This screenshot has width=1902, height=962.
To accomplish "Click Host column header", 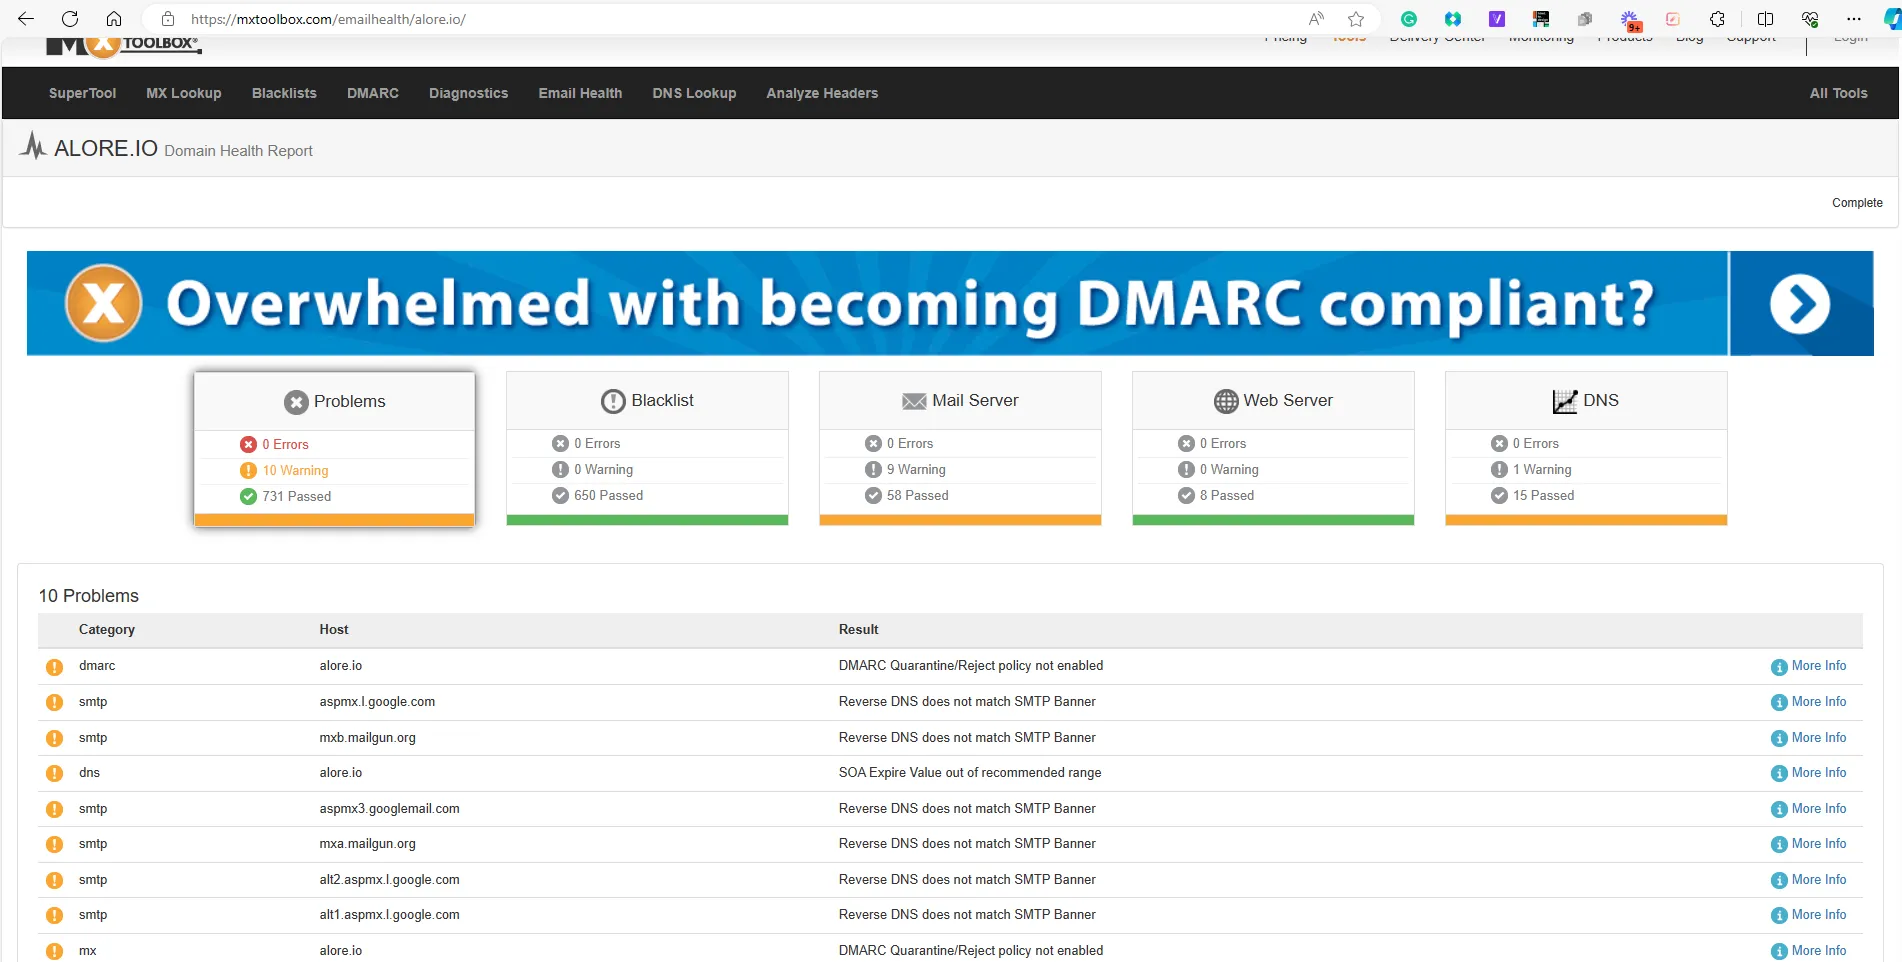I will 334,630.
